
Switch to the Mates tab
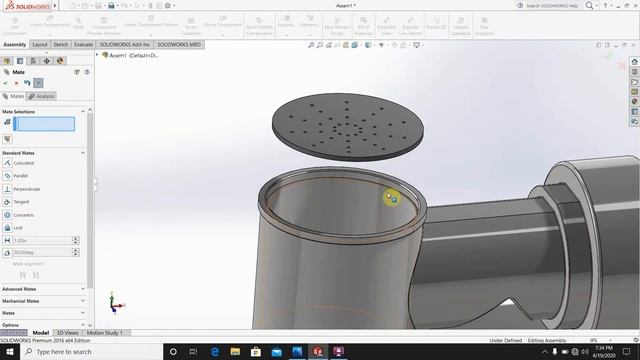tap(13, 96)
